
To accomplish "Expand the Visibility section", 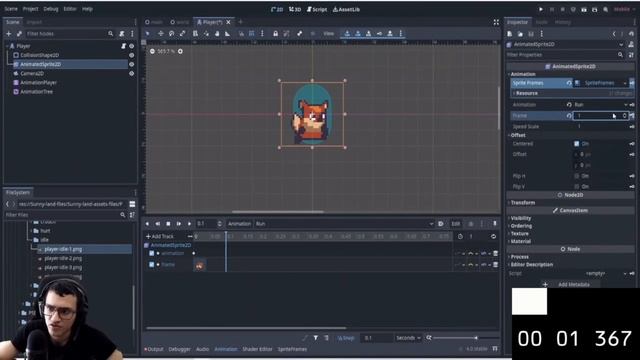I will pyautogui.click(x=521, y=218).
